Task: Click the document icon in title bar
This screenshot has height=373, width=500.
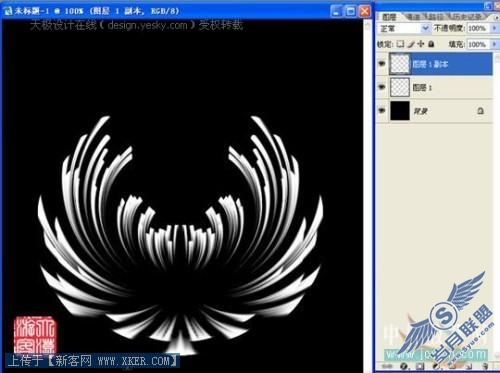Action: (7, 11)
